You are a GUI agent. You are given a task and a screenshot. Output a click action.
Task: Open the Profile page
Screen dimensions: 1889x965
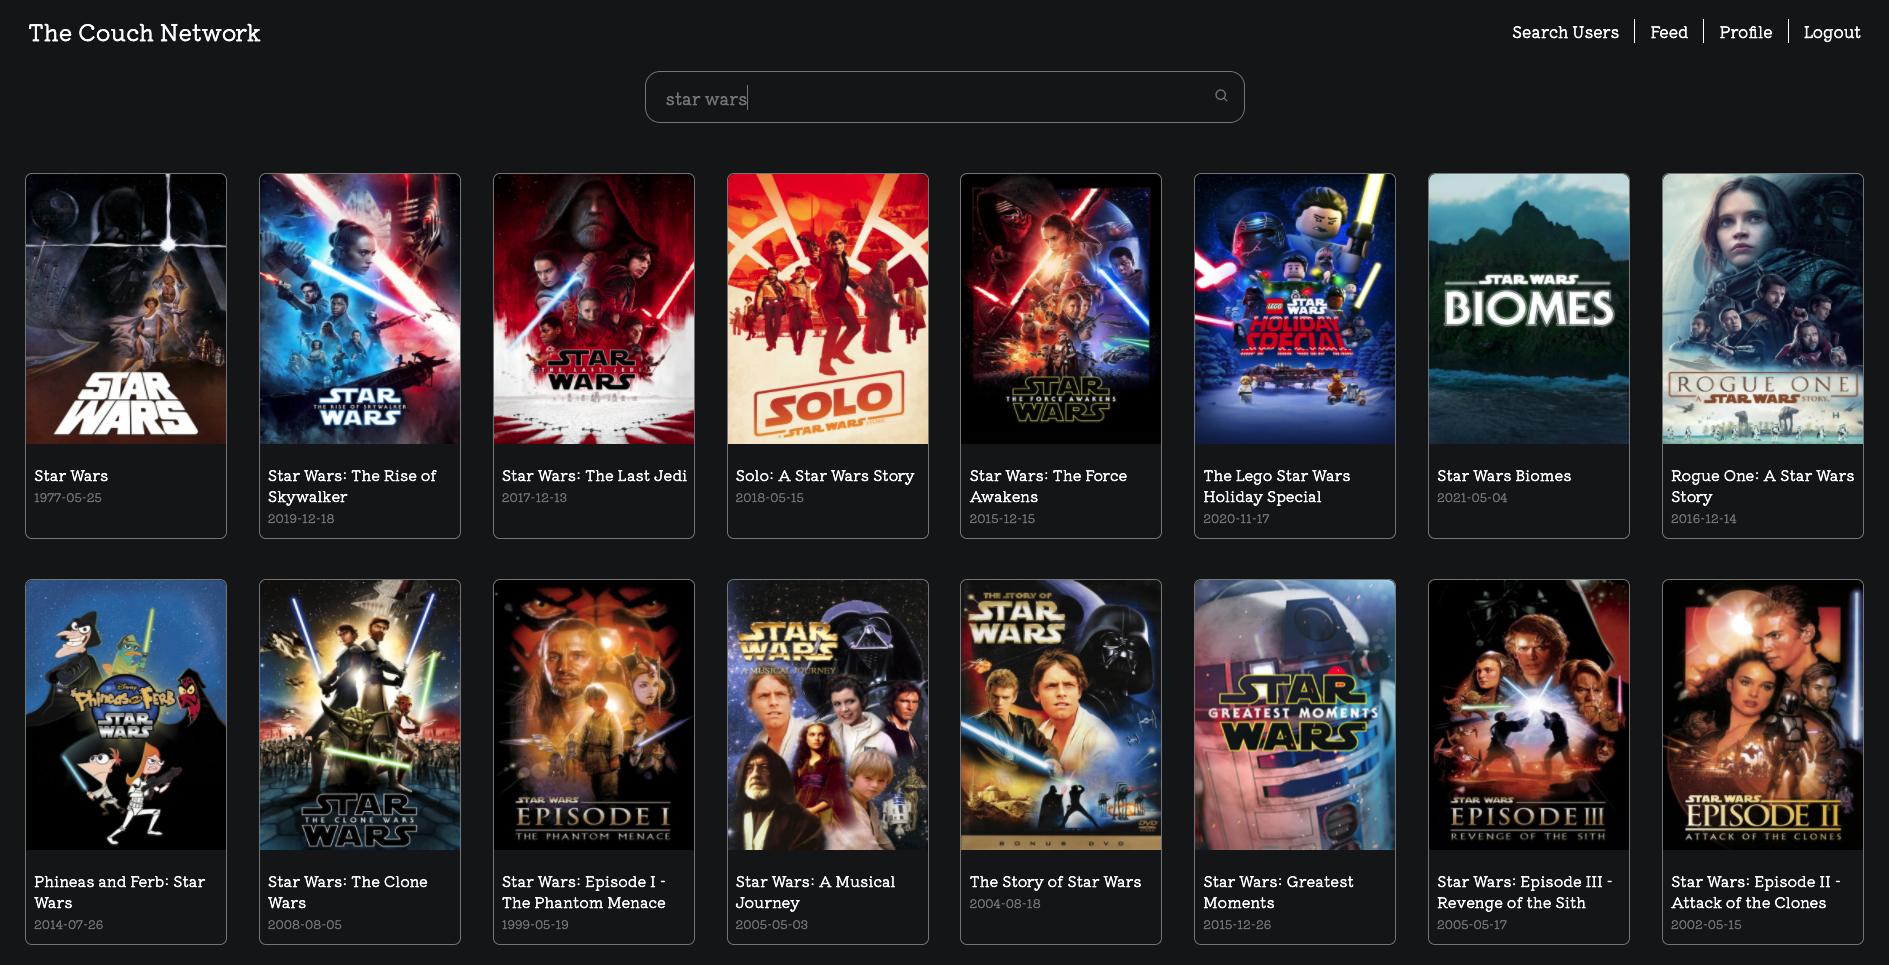(1745, 32)
